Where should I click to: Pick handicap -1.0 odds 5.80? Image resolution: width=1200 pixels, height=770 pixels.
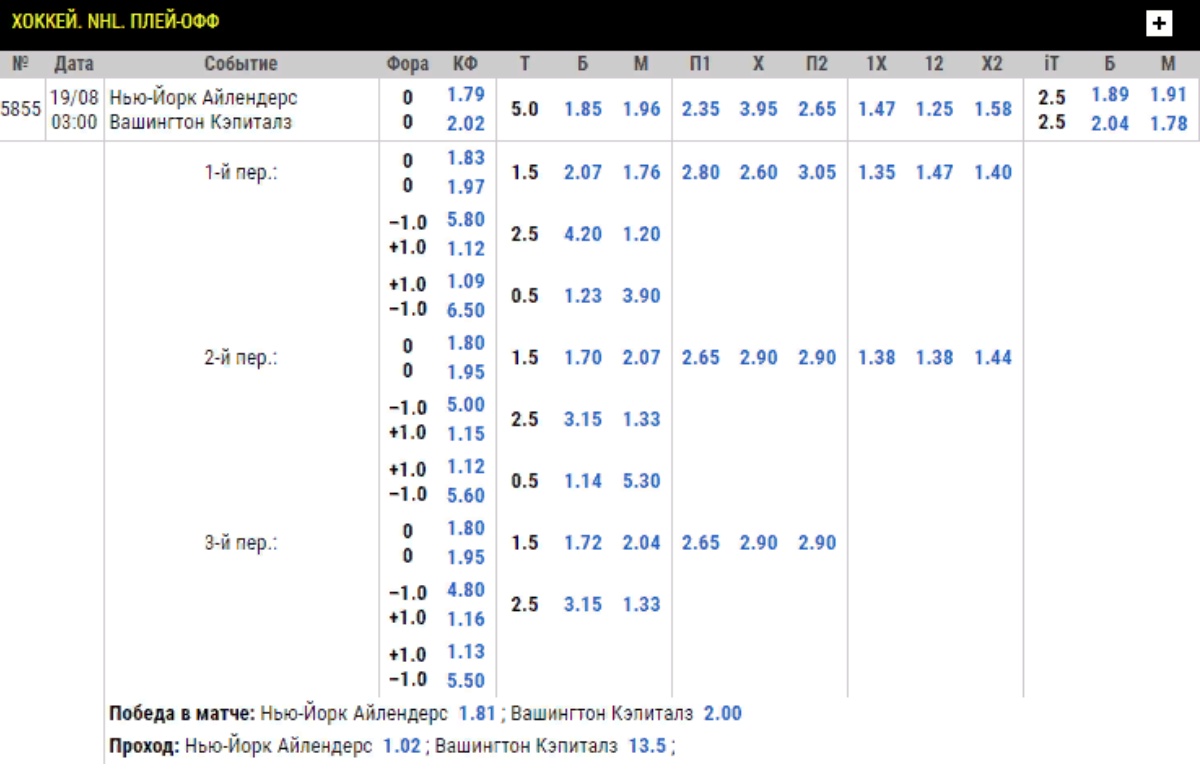point(466,220)
